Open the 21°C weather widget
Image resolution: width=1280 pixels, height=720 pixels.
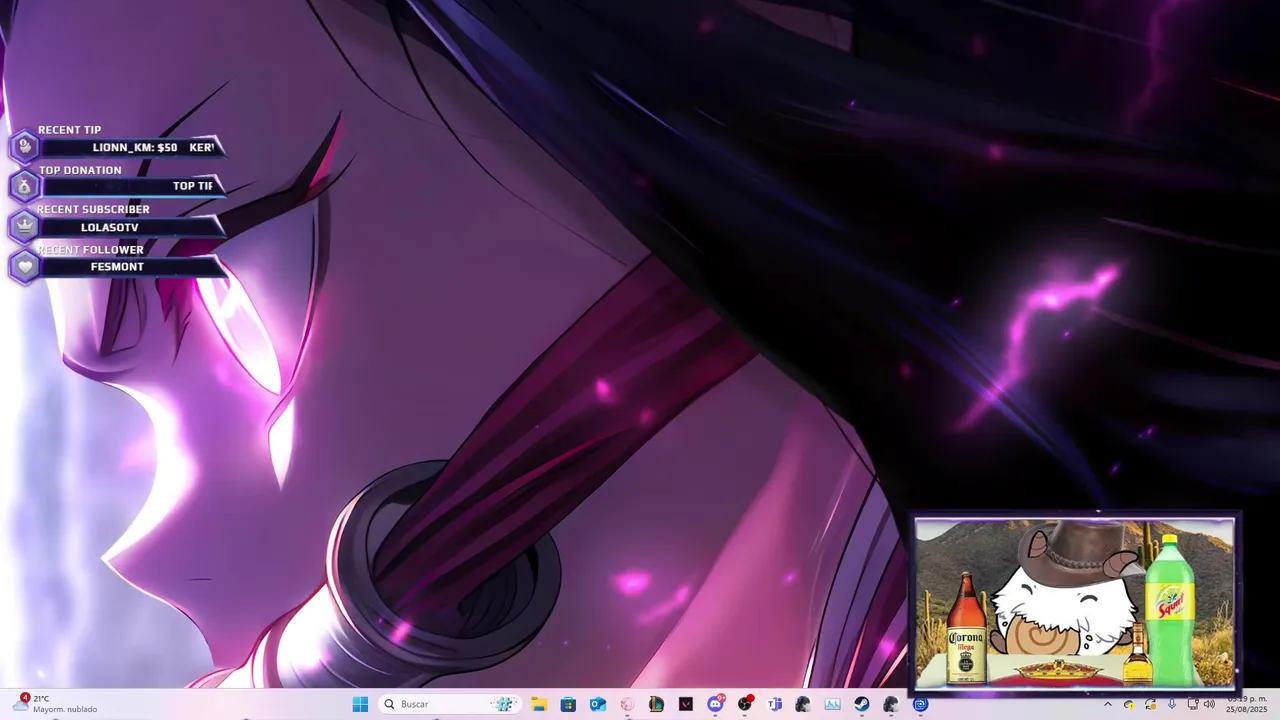click(x=55, y=704)
